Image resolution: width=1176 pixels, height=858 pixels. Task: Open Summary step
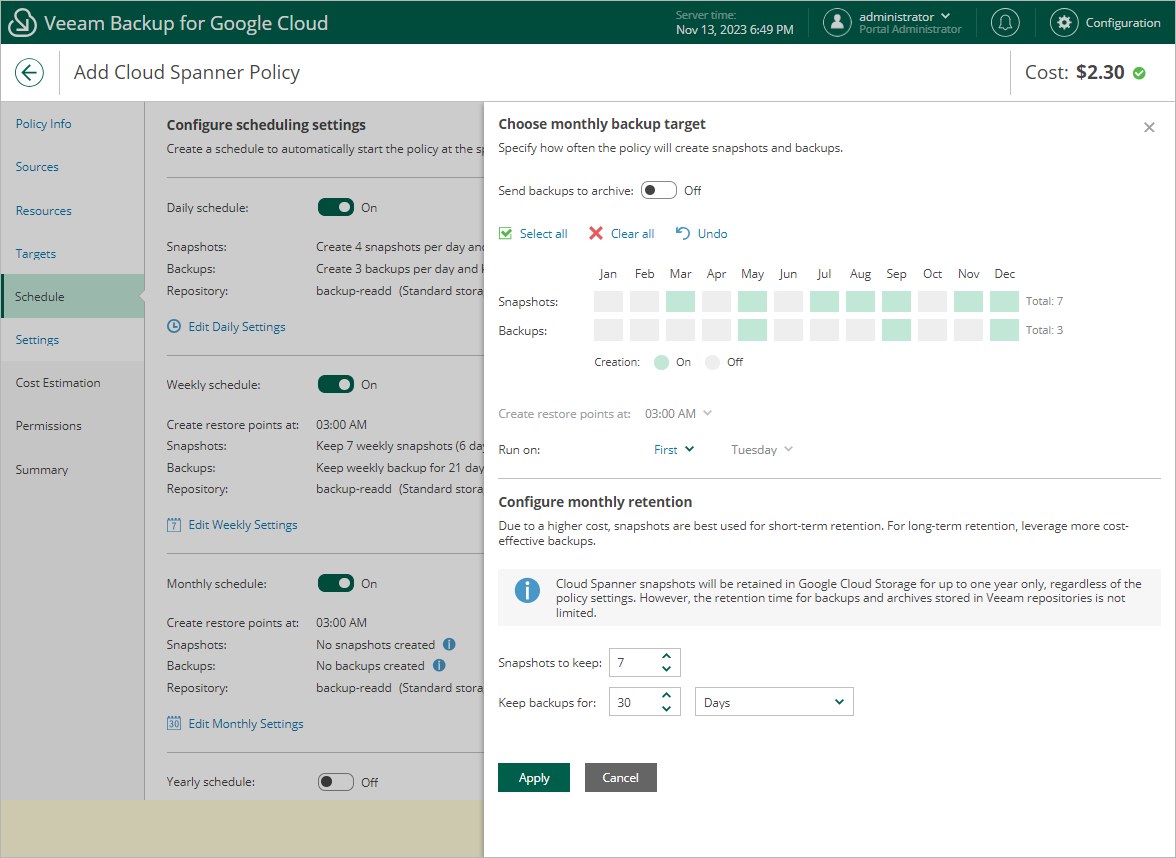(x=42, y=470)
